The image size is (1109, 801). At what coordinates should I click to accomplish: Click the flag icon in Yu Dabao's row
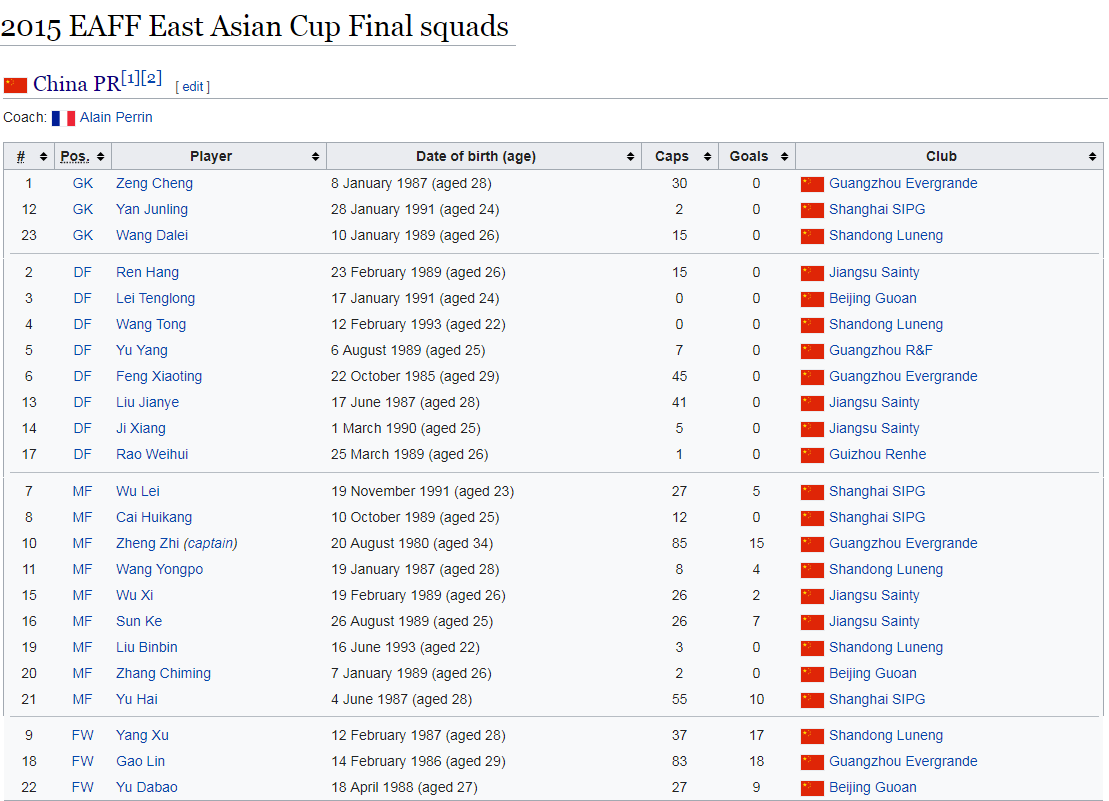pos(812,788)
